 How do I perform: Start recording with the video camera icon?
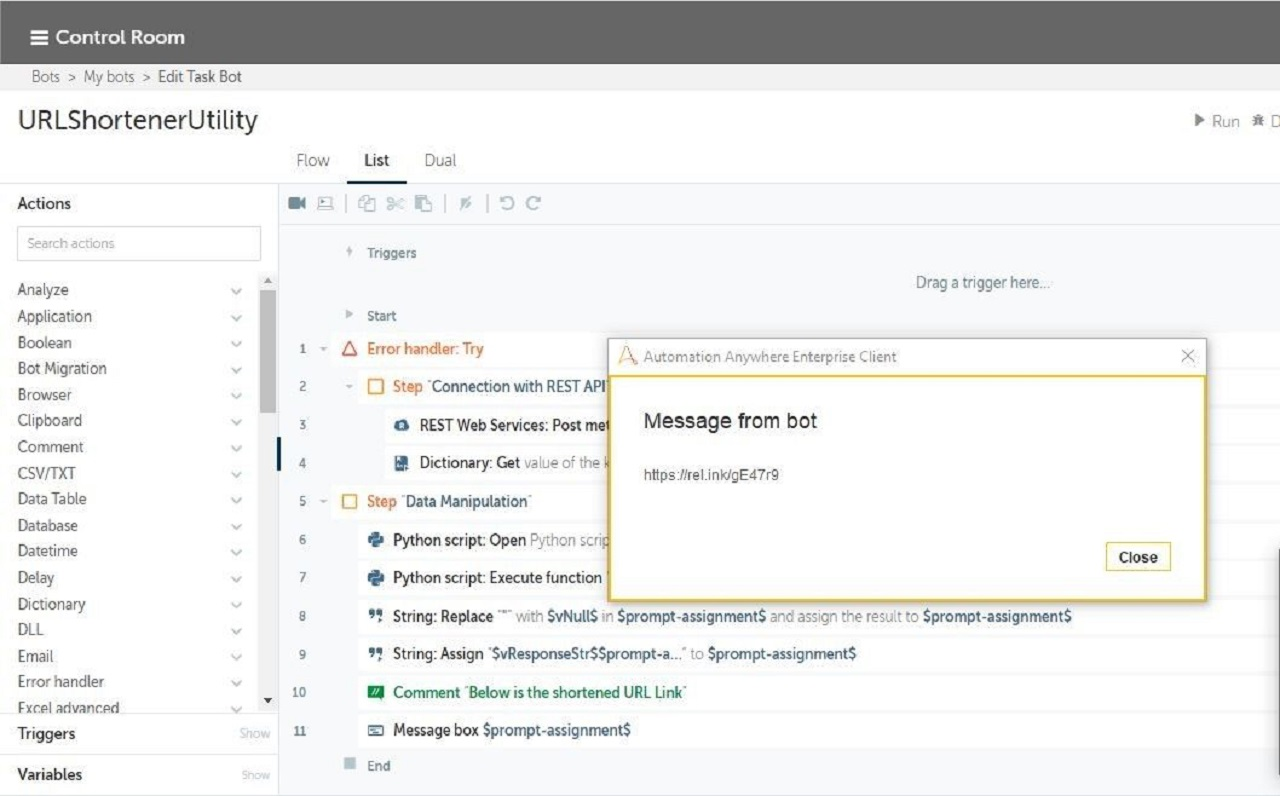tap(297, 203)
